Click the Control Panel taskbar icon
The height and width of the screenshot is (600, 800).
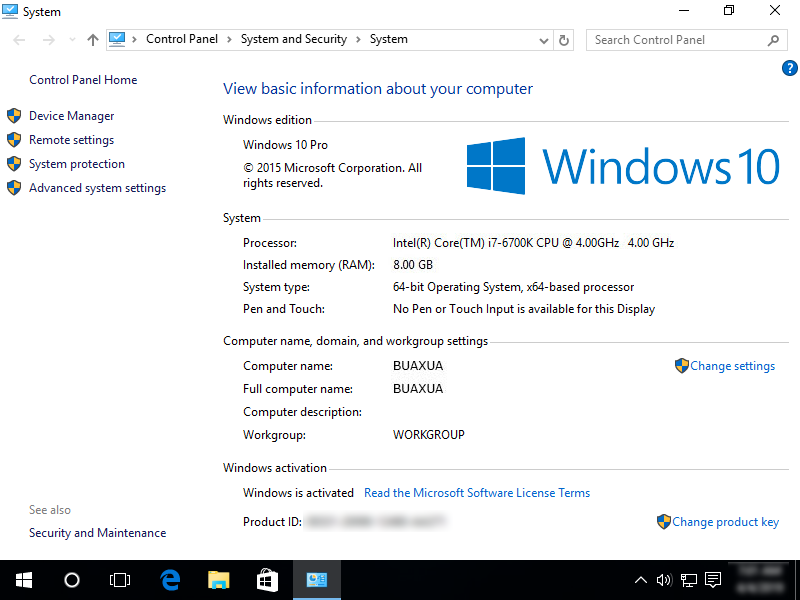(317, 580)
